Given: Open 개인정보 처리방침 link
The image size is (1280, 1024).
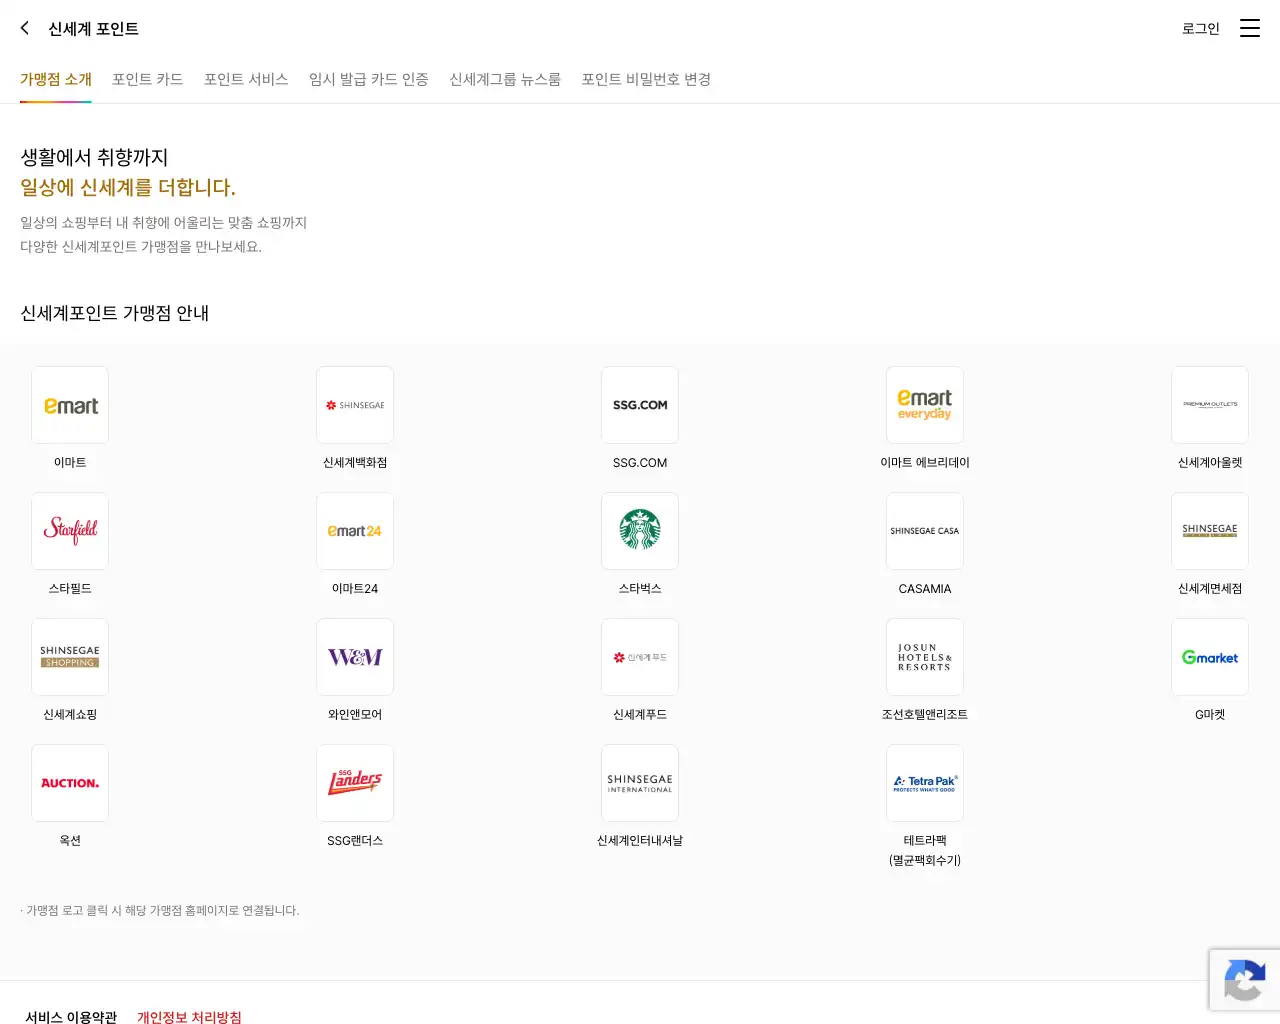Looking at the screenshot, I should tap(189, 1017).
